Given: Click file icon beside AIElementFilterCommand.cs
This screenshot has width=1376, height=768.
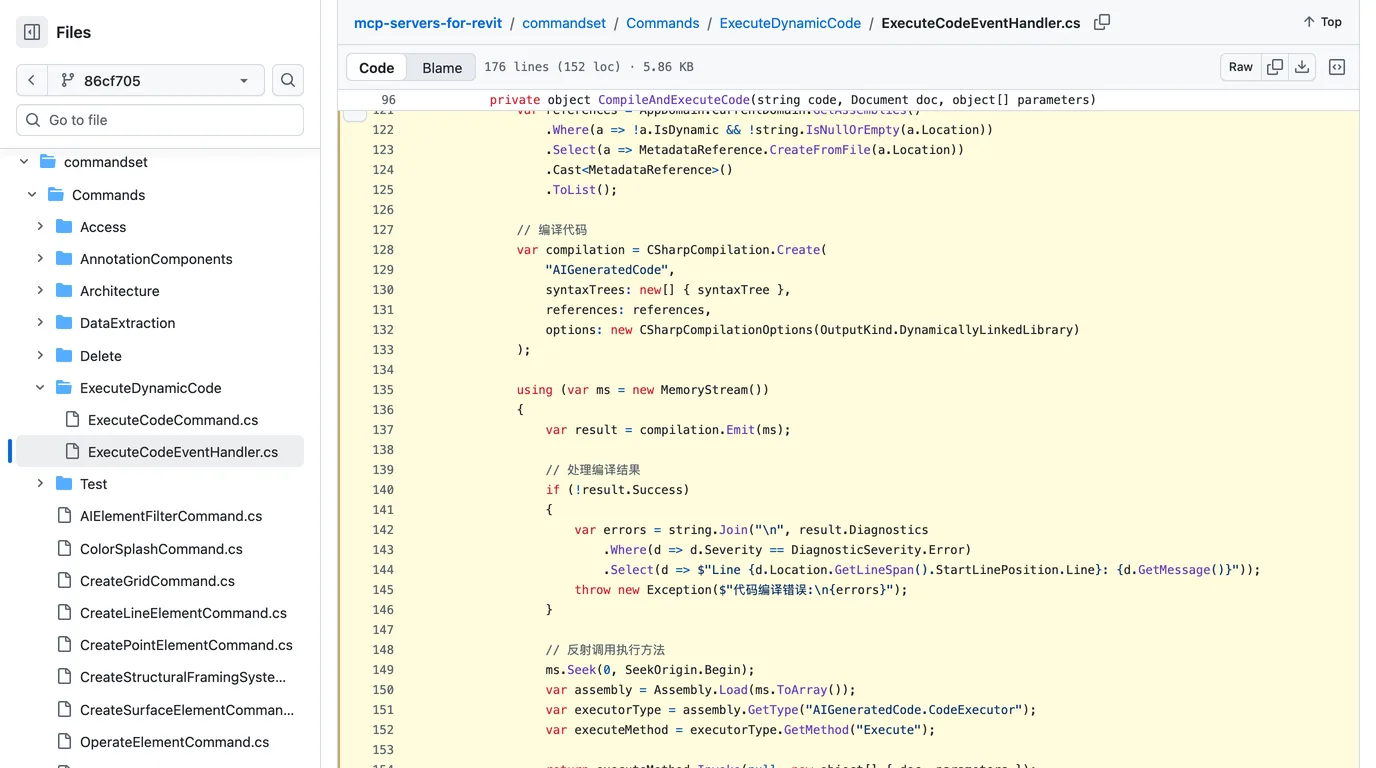Looking at the screenshot, I should coord(64,516).
